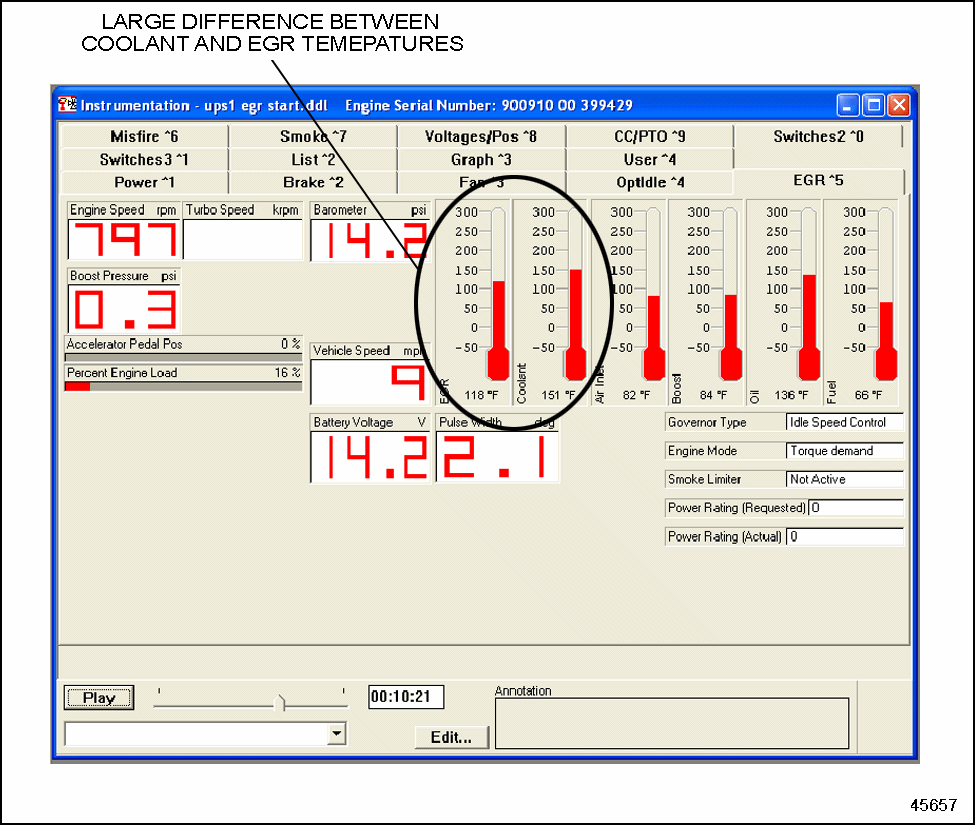Select the EGR ^5 tab
975x825 pixels.
coord(817,182)
